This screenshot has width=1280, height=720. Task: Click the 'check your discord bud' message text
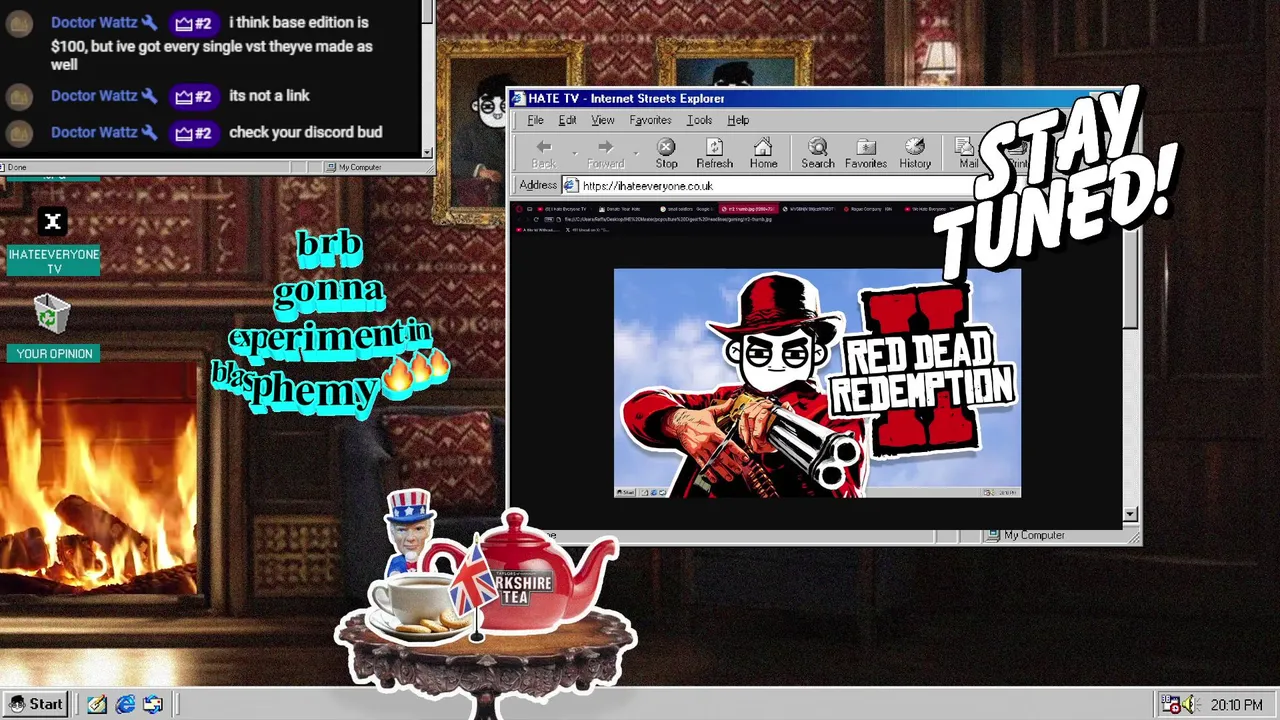[305, 132]
